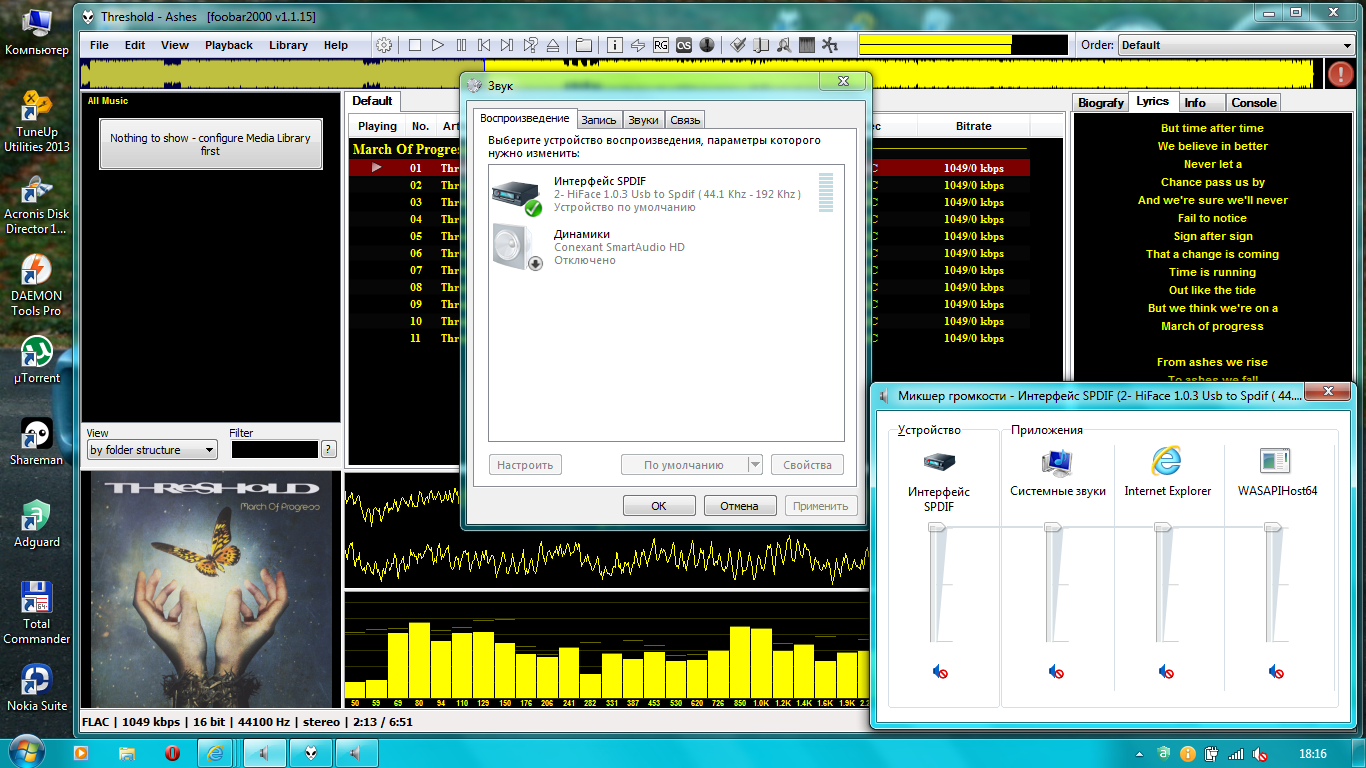Click the album cover art thumbnail
The height and width of the screenshot is (768, 1366).
click(x=211, y=589)
